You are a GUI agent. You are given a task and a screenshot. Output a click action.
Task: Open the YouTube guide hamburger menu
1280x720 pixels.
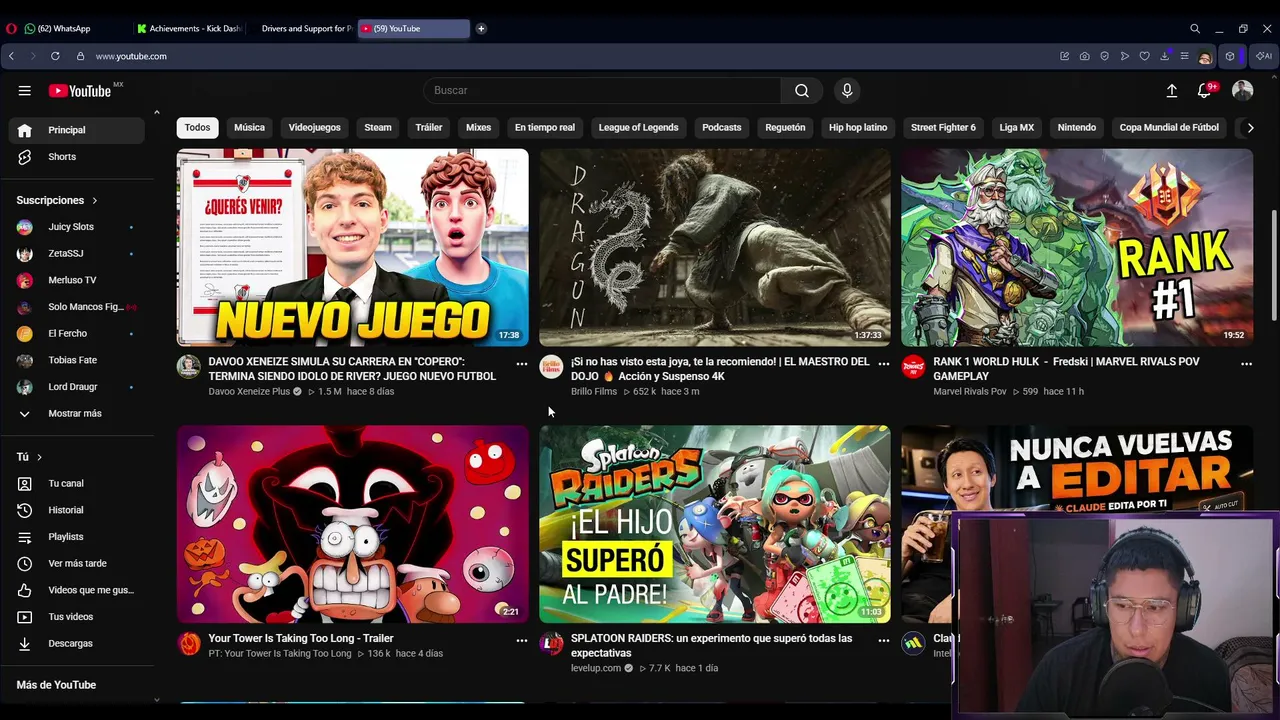tap(24, 90)
